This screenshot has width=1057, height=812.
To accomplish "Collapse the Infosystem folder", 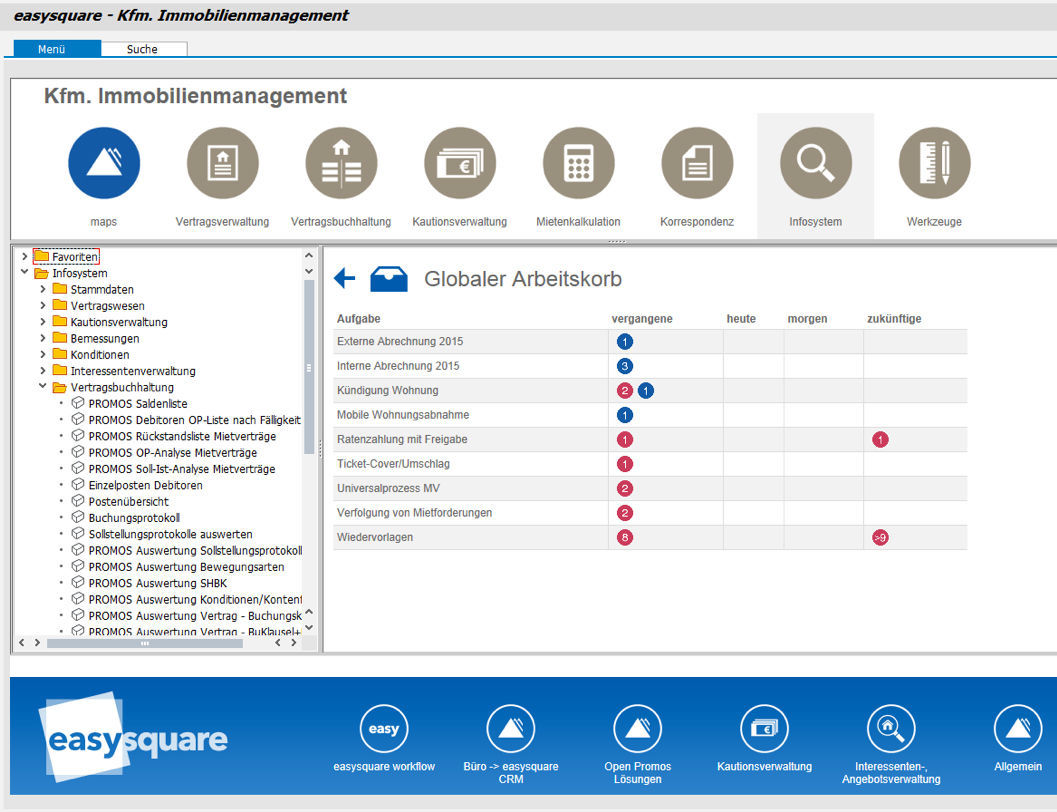I will click(26, 272).
